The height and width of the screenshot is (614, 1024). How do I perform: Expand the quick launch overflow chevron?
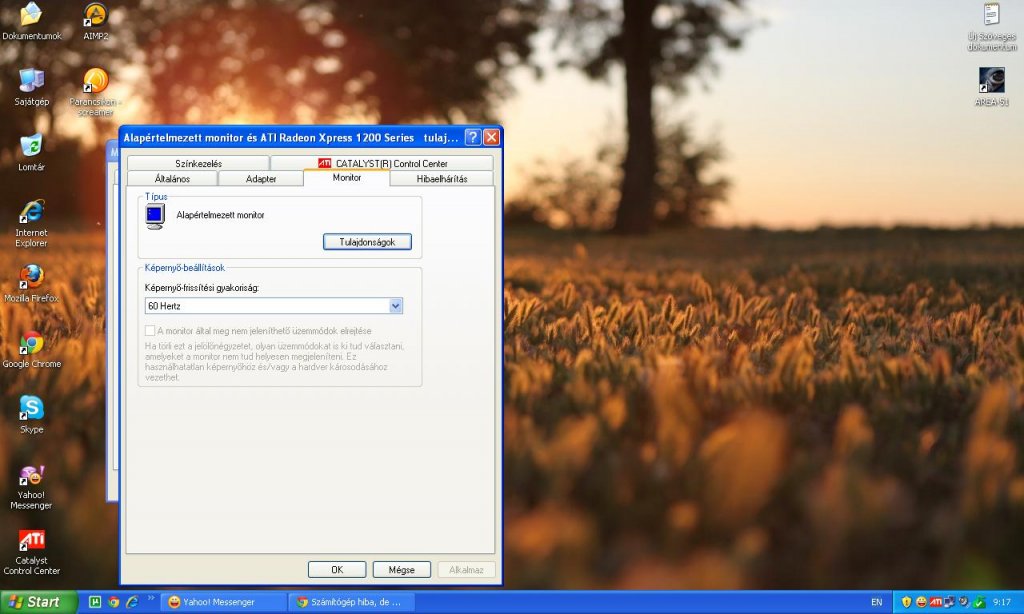pyautogui.click(x=151, y=597)
